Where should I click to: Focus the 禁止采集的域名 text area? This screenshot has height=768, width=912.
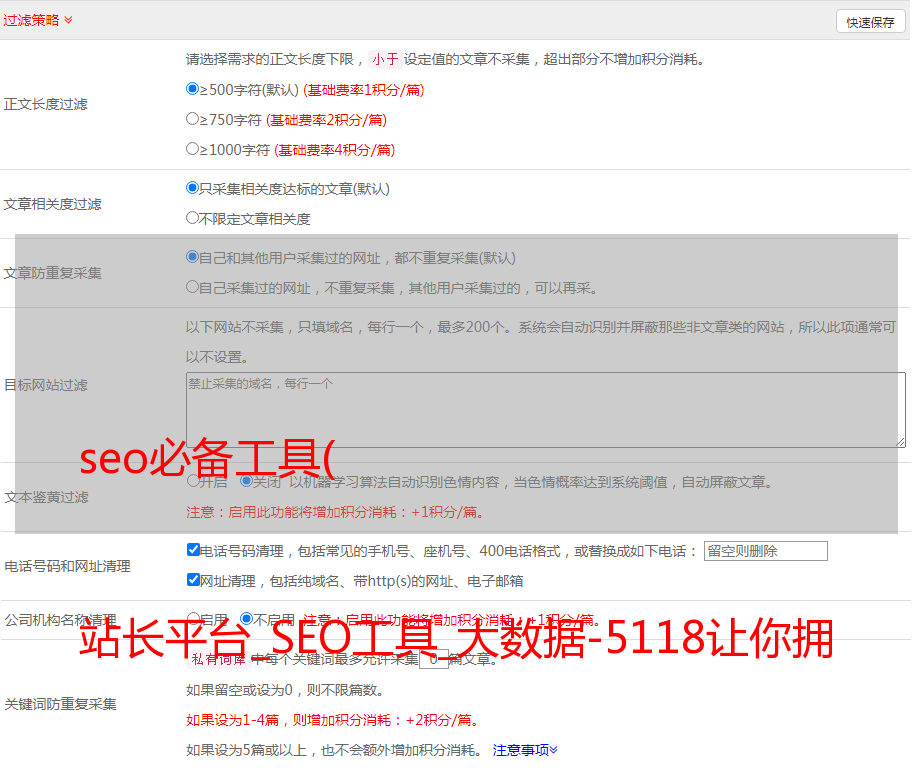pyautogui.click(x=546, y=410)
